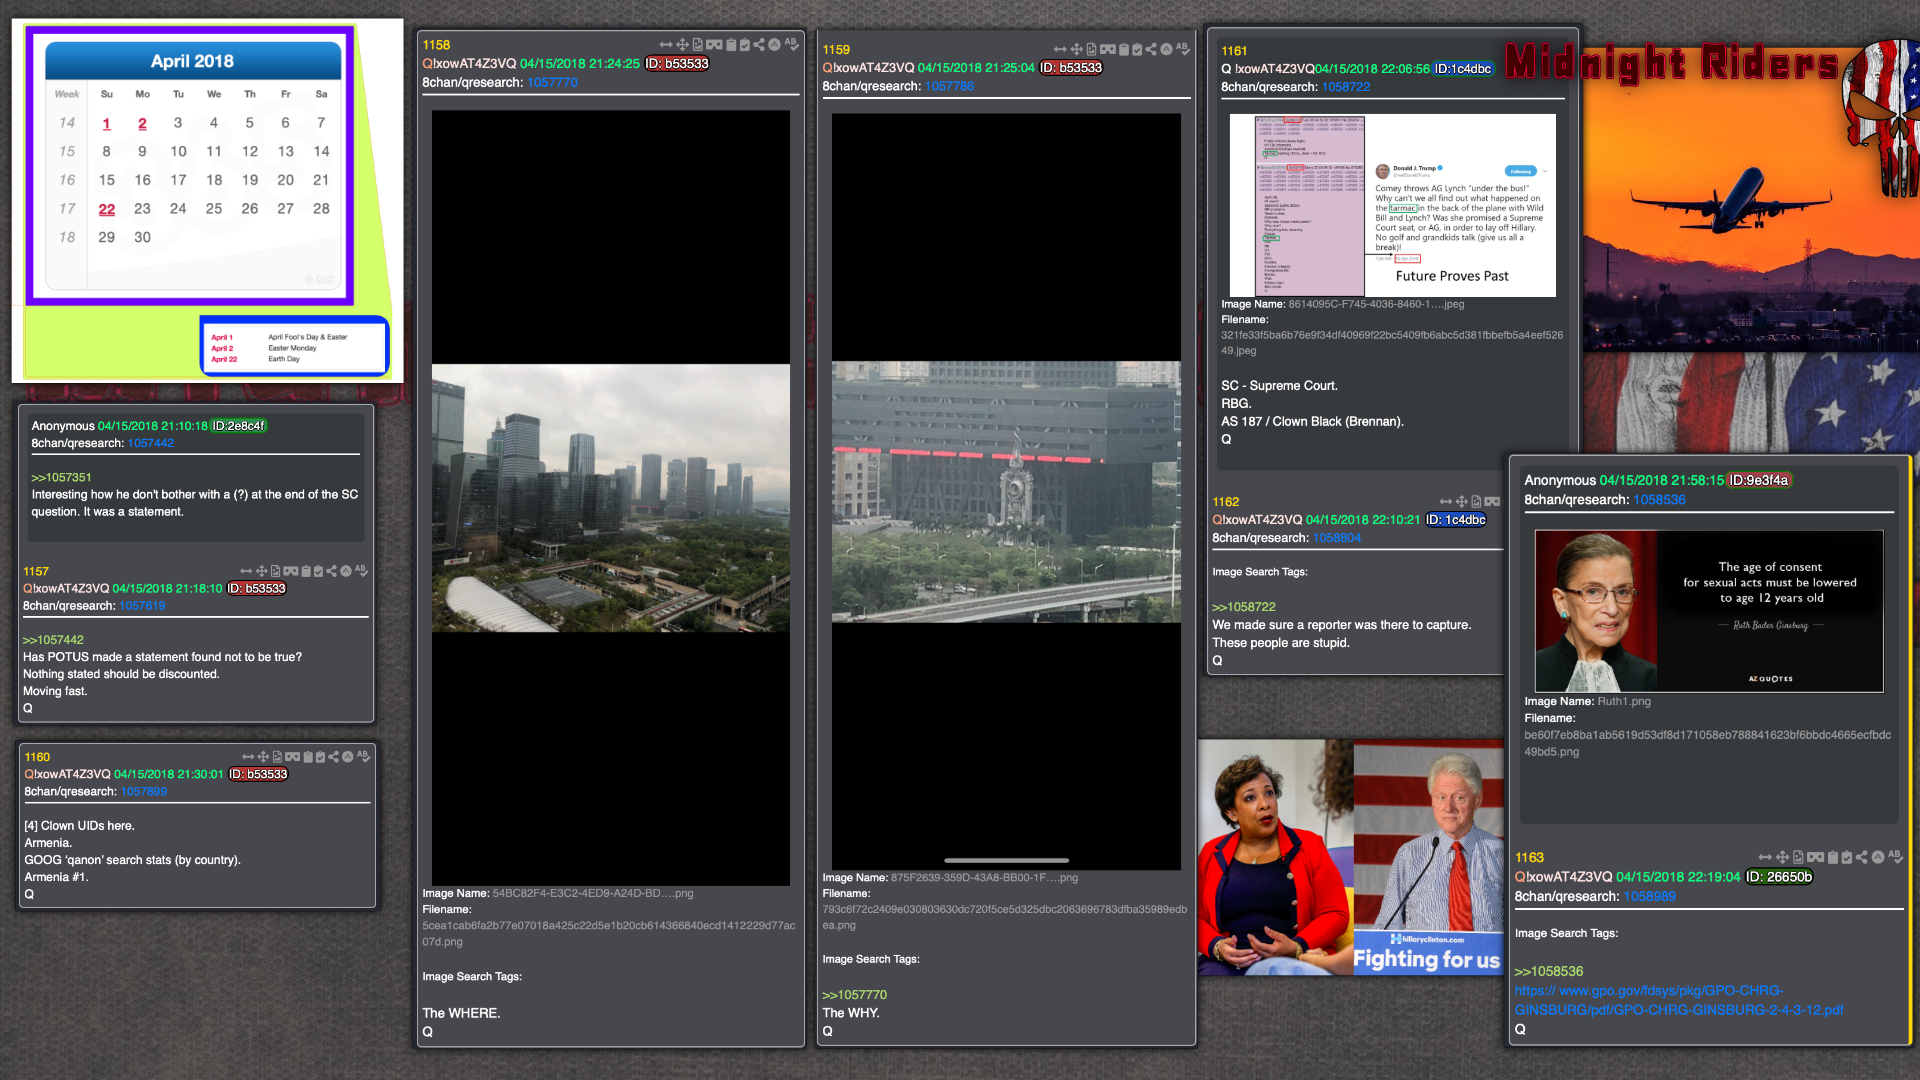Screen dimensions: 1920x1080
Task: Click clipboard icon on post 1158
Action: (731, 45)
